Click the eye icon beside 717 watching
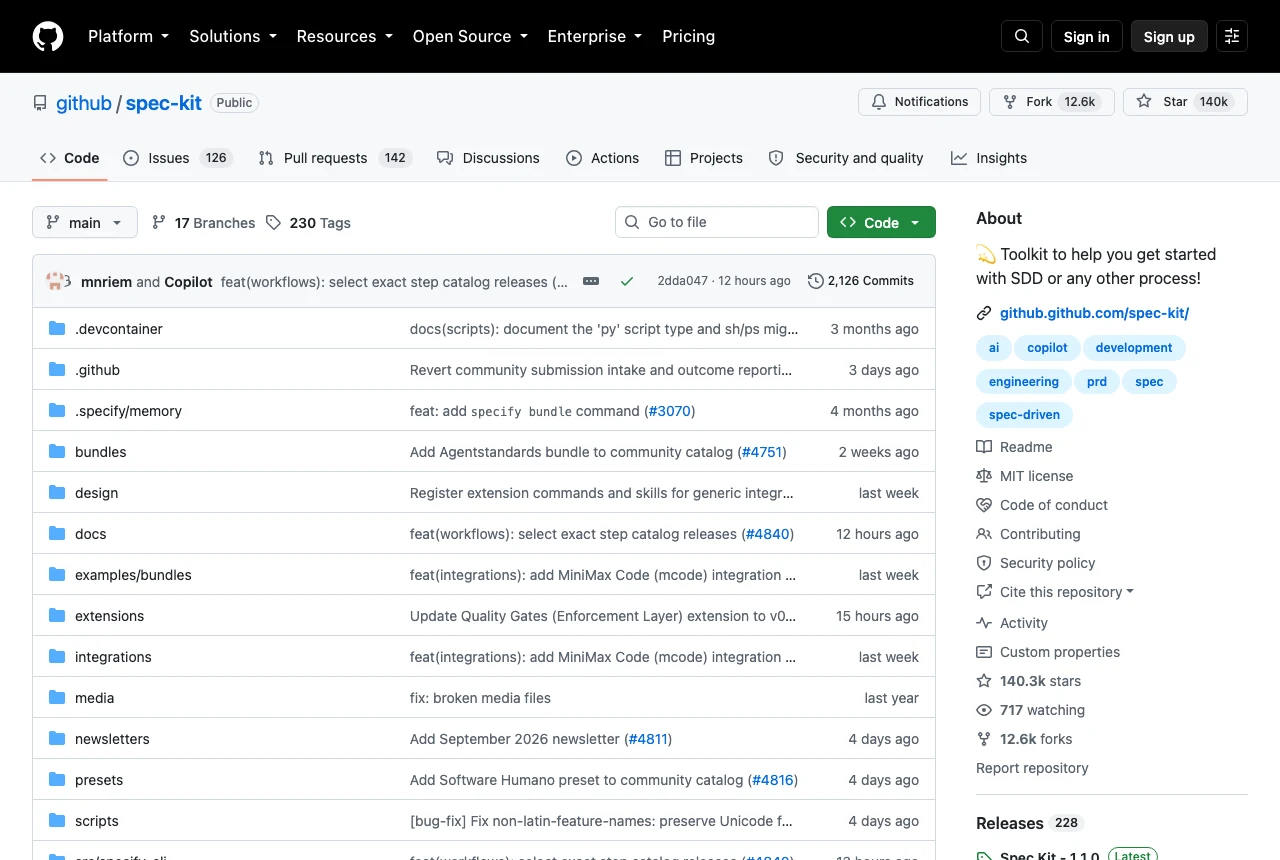 coord(984,710)
